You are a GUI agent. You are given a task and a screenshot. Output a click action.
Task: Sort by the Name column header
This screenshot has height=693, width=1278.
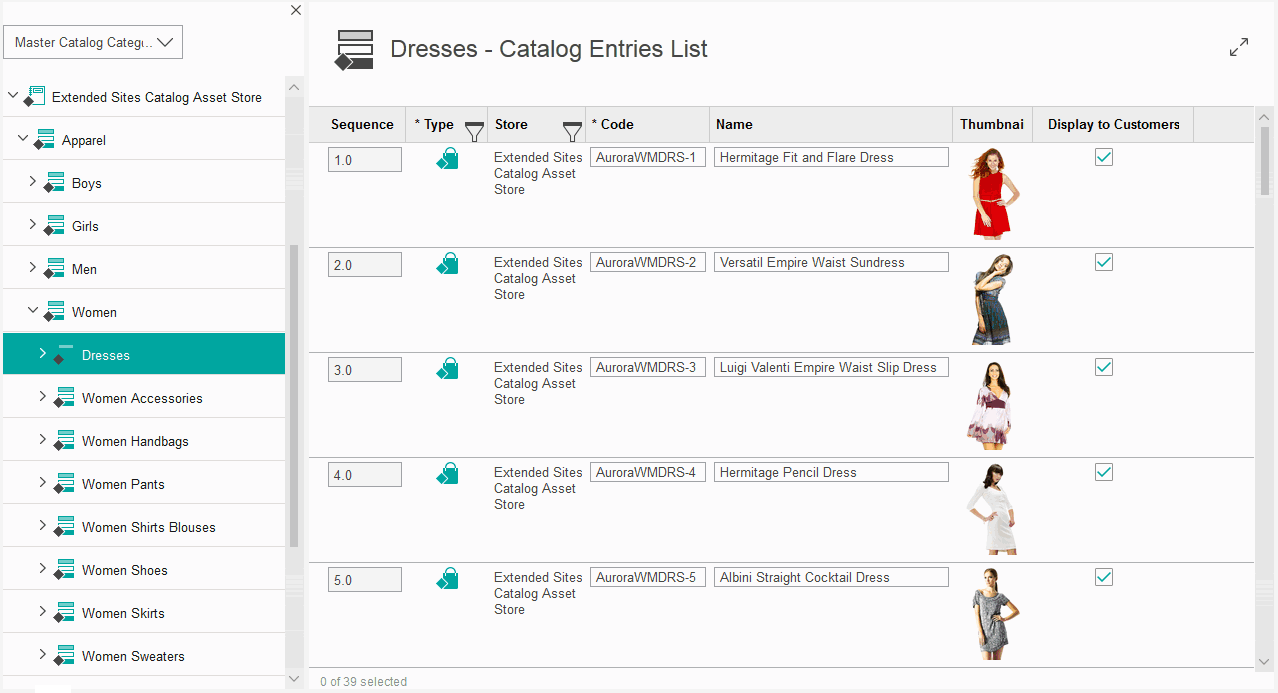(x=735, y=125)
